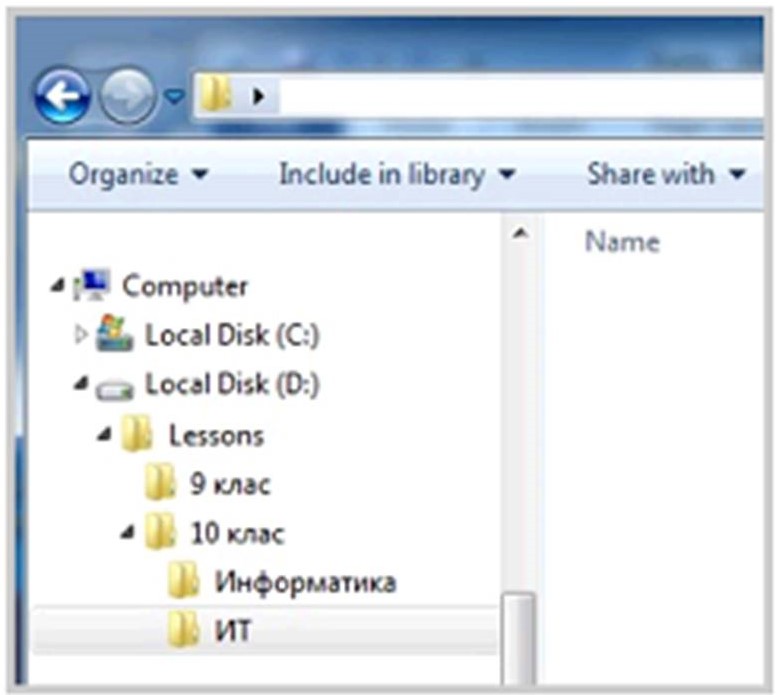Open the Include in library menu
Image resolution: width=778 pixels, height=695 pixels.
pyautogui.click(x=396, y=175)
